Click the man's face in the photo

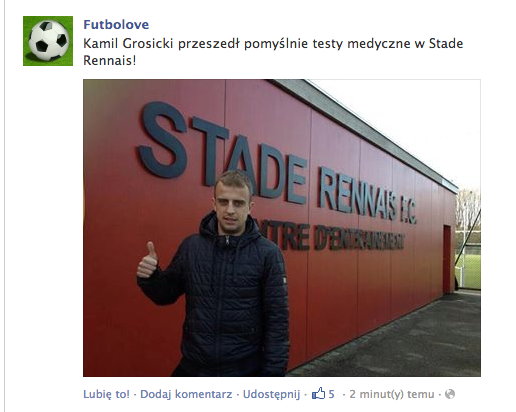[x=232, y=205]
